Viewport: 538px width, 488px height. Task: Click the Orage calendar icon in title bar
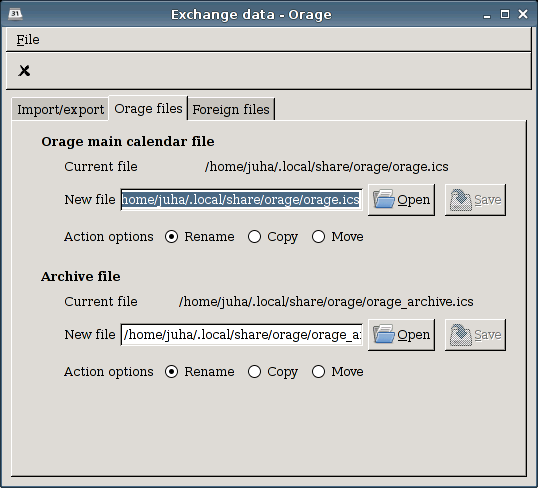(x=15, y=14)
